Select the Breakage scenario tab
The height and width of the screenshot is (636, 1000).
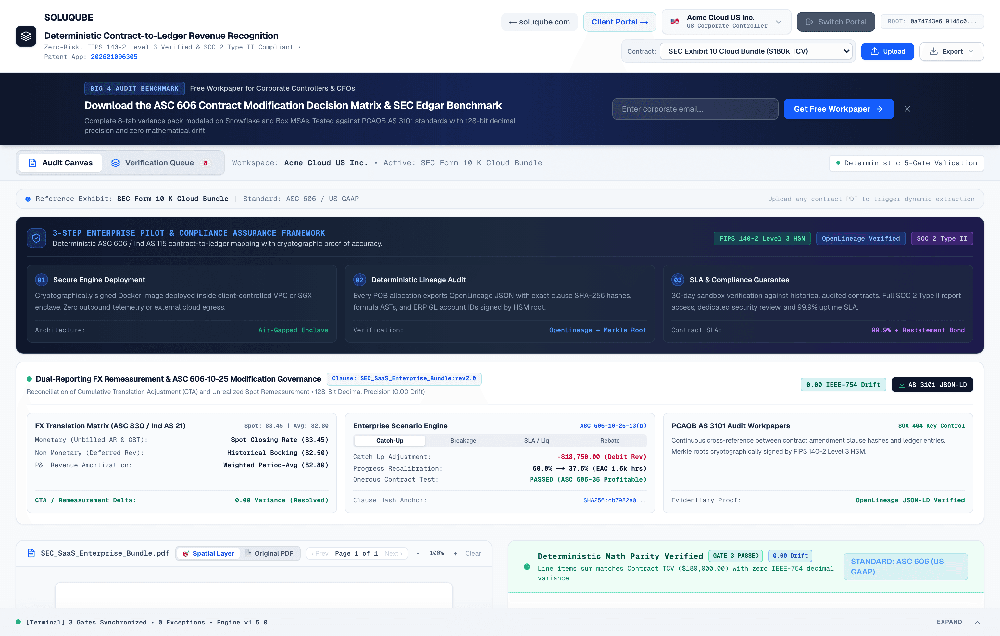464,441
